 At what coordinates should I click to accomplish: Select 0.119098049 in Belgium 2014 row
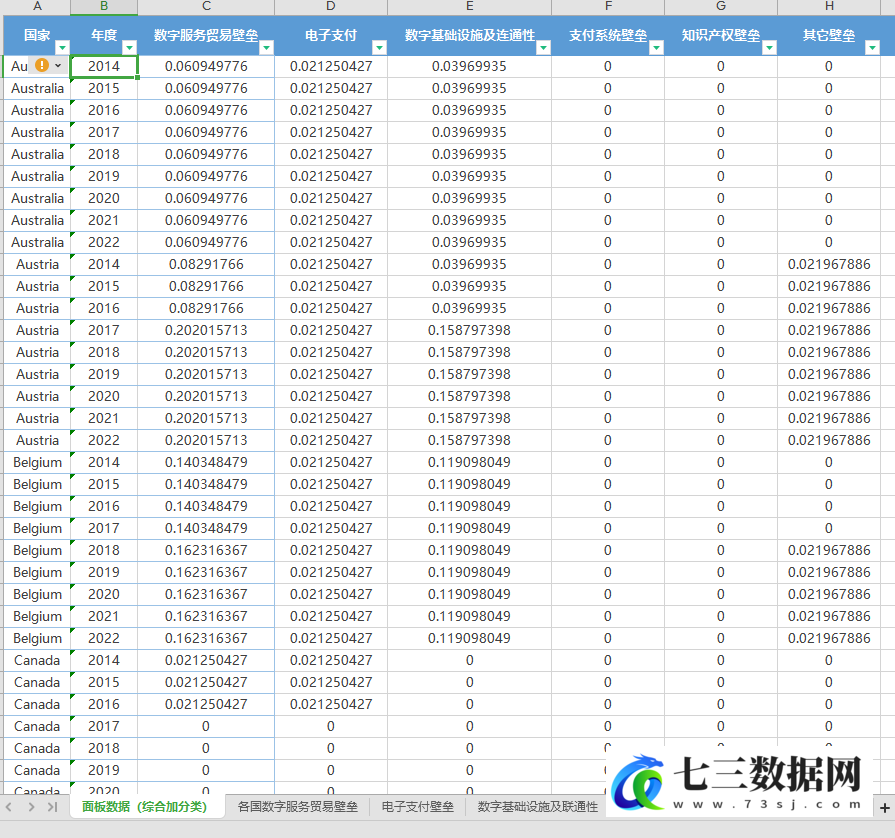pyautogui.click(x=469, y=462)
